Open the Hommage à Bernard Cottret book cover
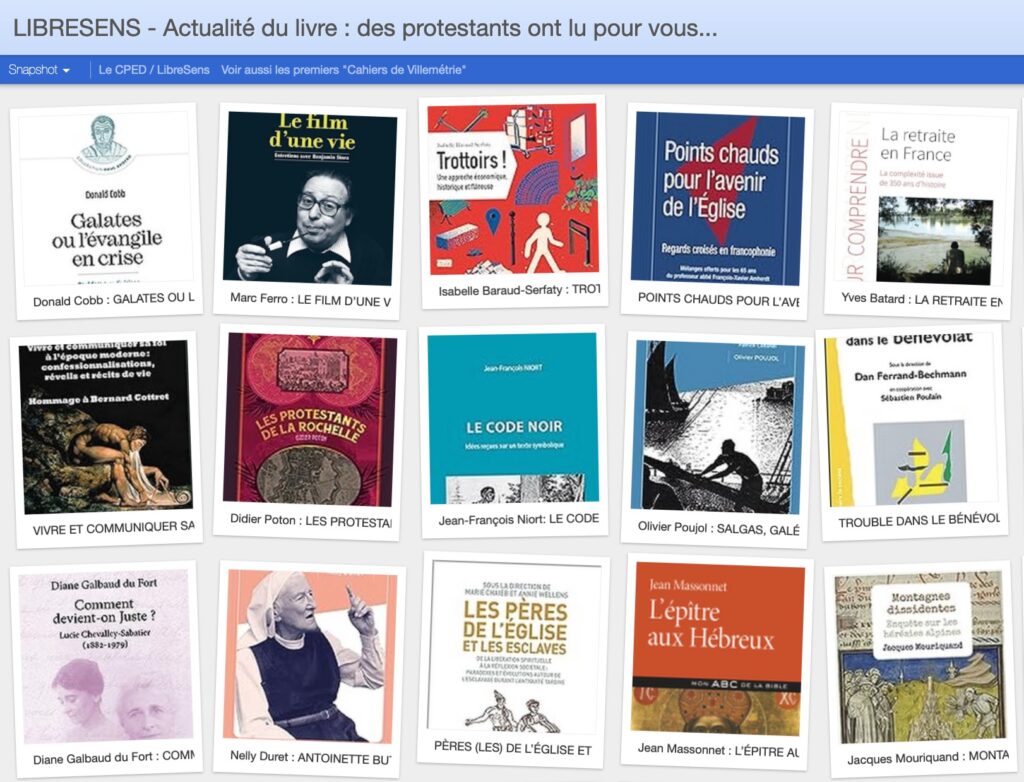 tap(106, 427)
